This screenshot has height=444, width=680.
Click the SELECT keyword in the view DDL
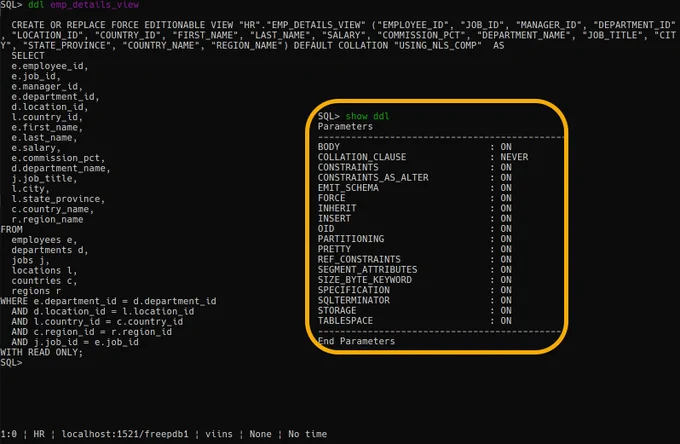tap(28, 56)
